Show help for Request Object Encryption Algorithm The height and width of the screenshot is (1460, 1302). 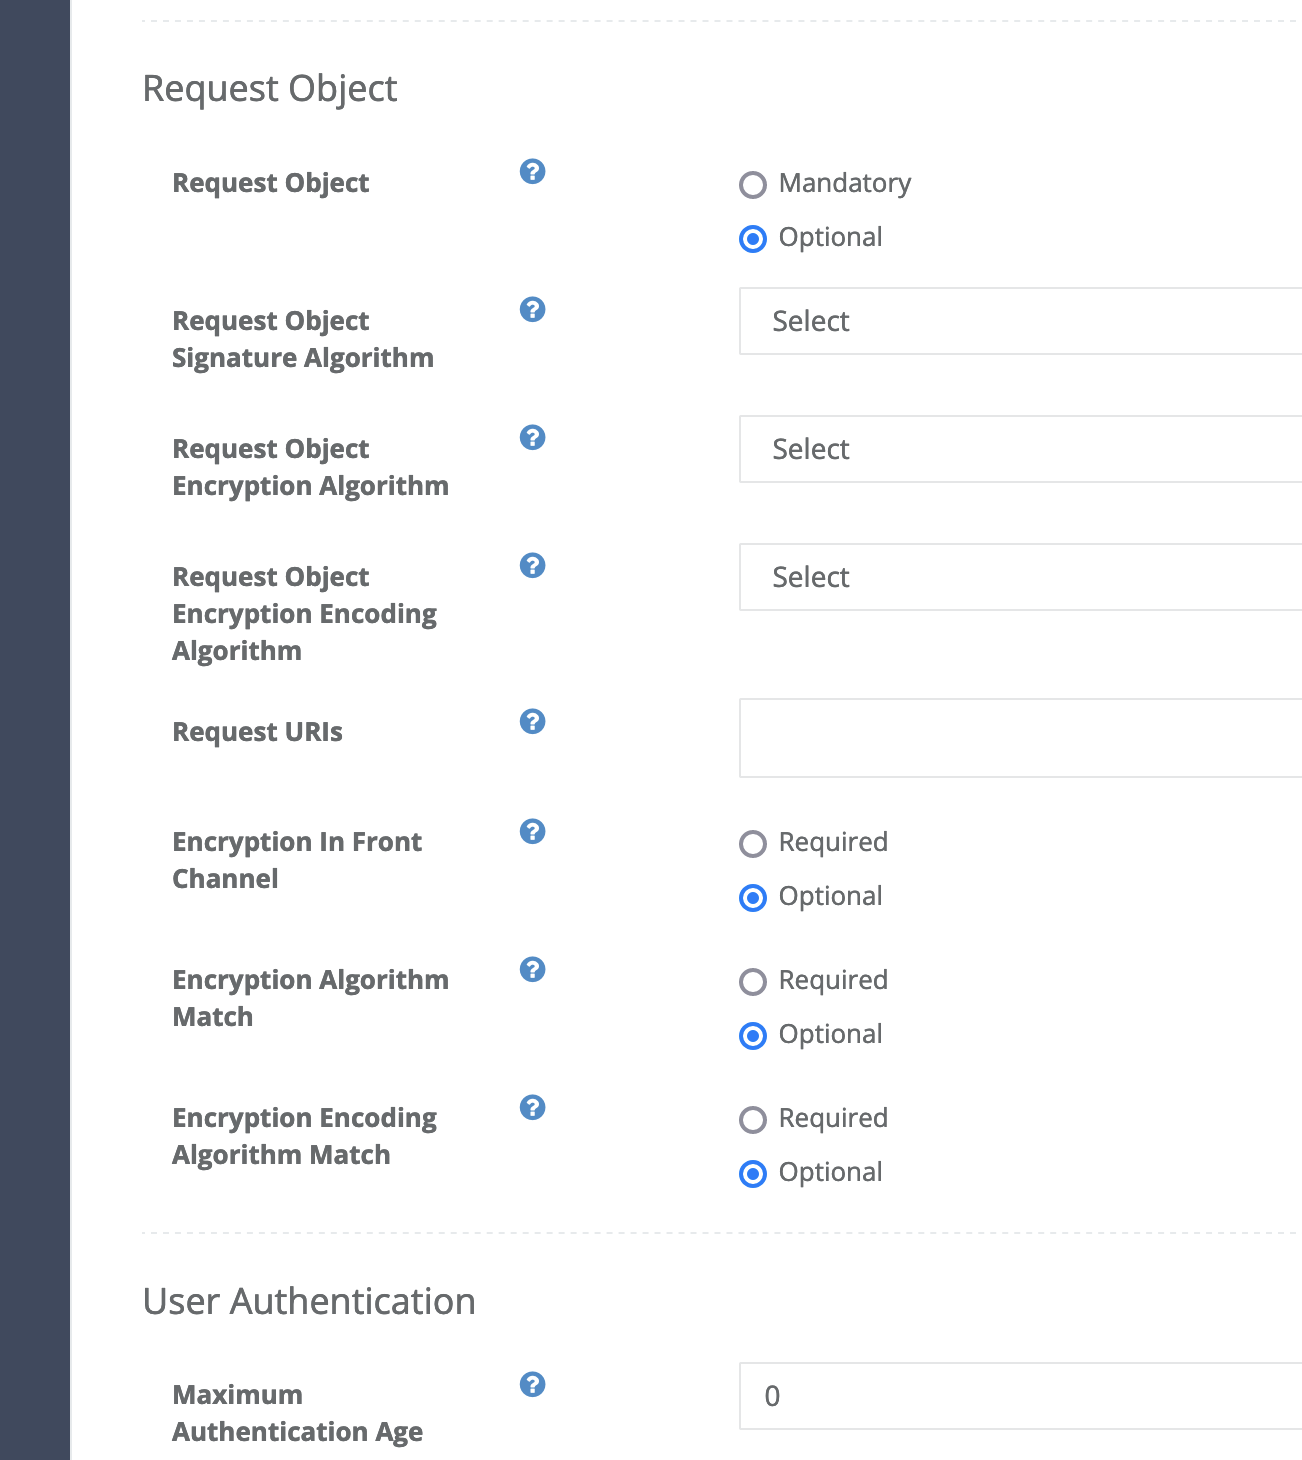pyautogui.click(x=532, y=438)
